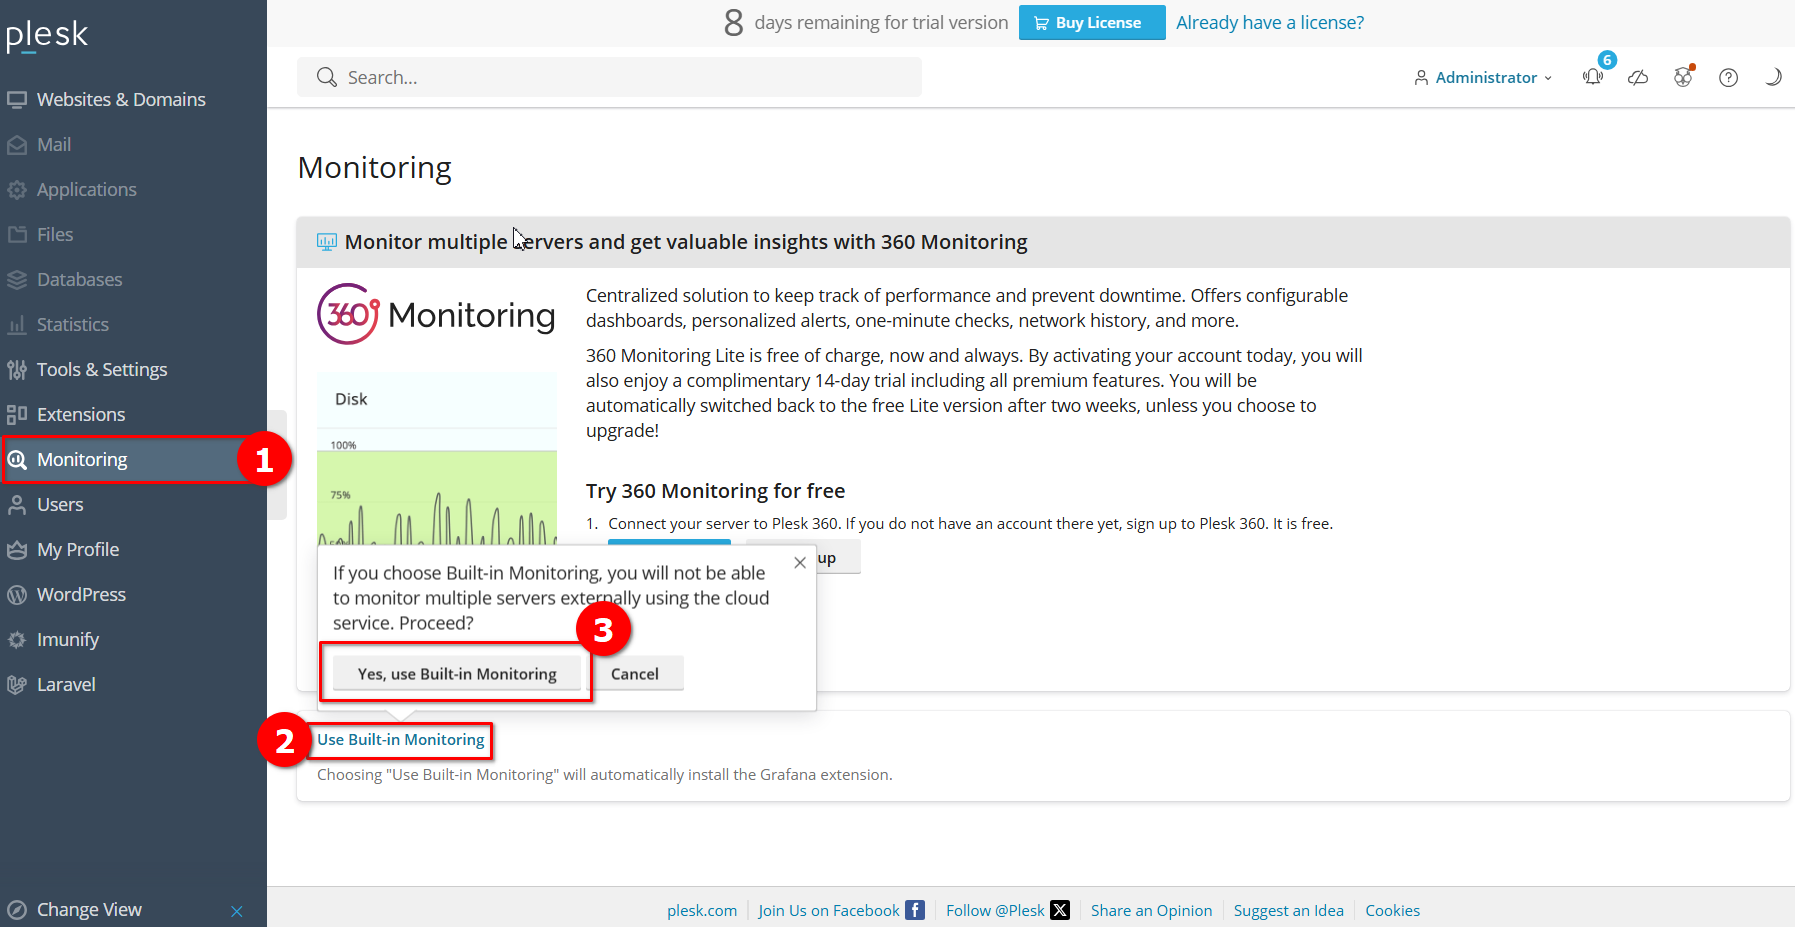
Task: Click the Websites & Domains monitor icon
Action: point(17,99)
